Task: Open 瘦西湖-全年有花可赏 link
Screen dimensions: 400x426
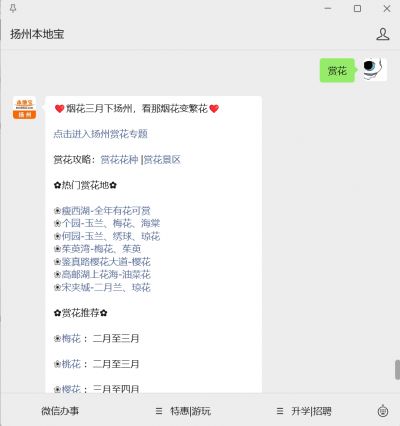Action: pos(106,211)
